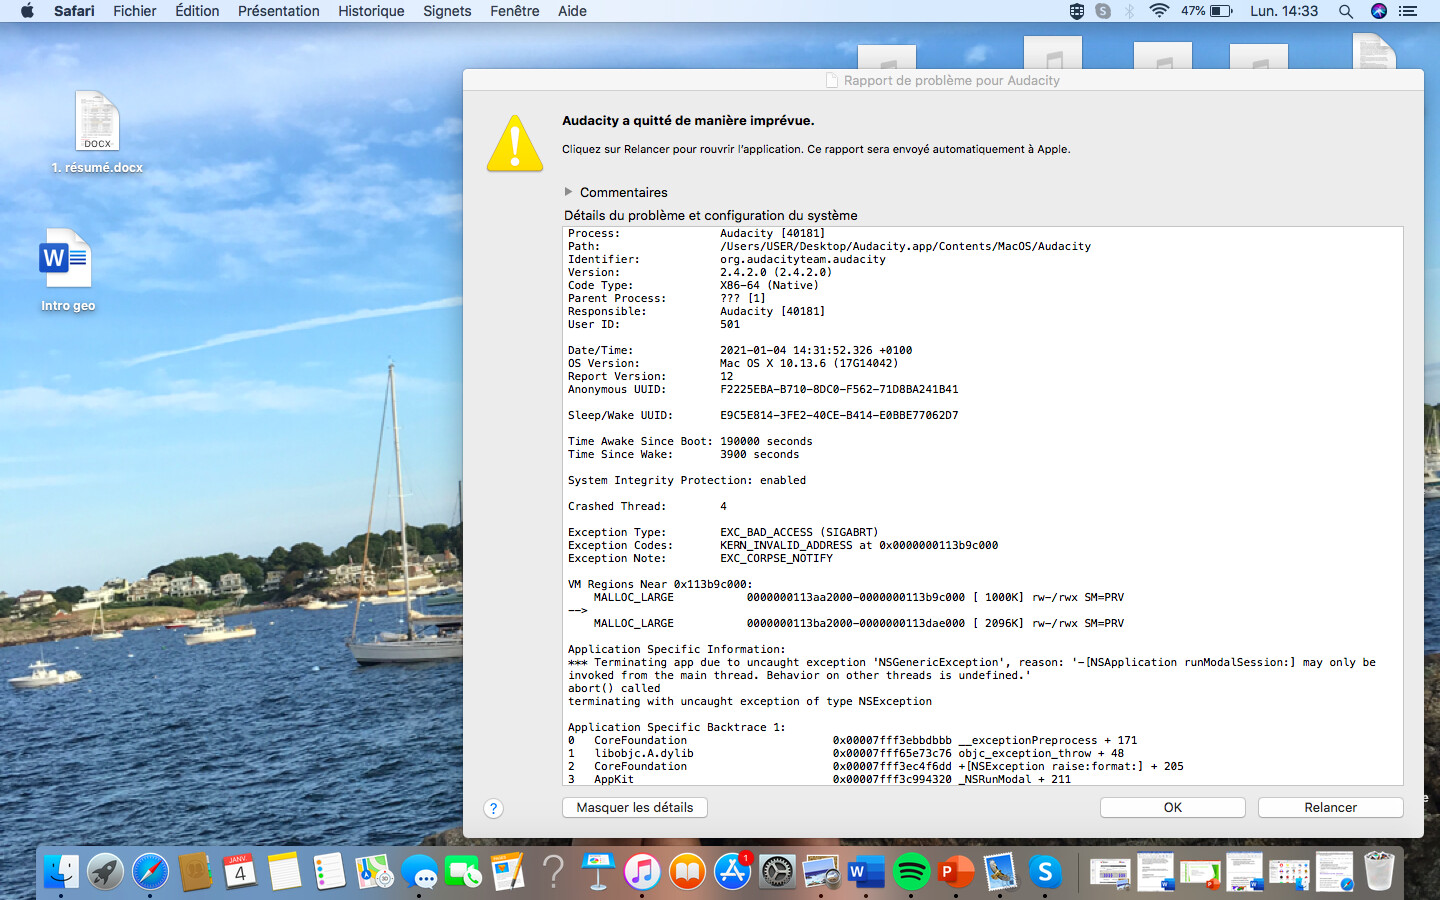Open first minimized document thumbnail in Dock
The image size is (1440, 900).
tap(1110, 872)
